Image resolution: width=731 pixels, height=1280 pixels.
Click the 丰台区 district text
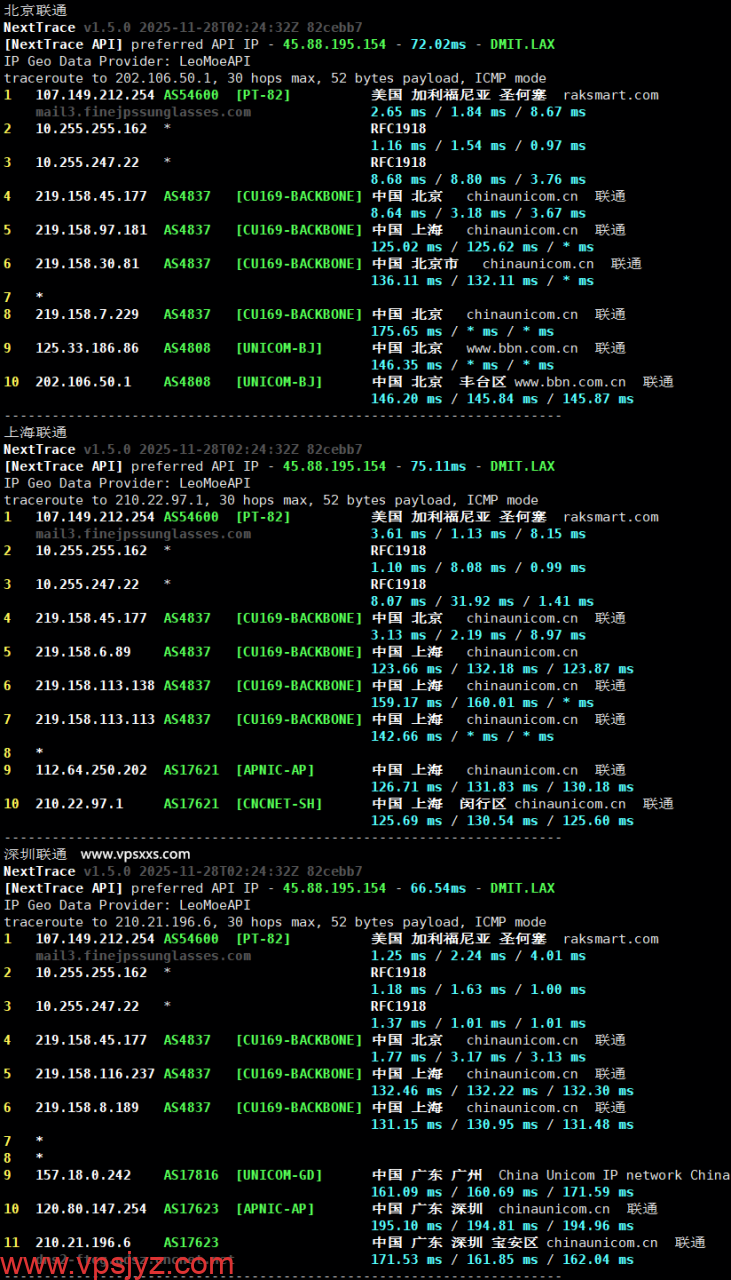[x=483, y=382]
